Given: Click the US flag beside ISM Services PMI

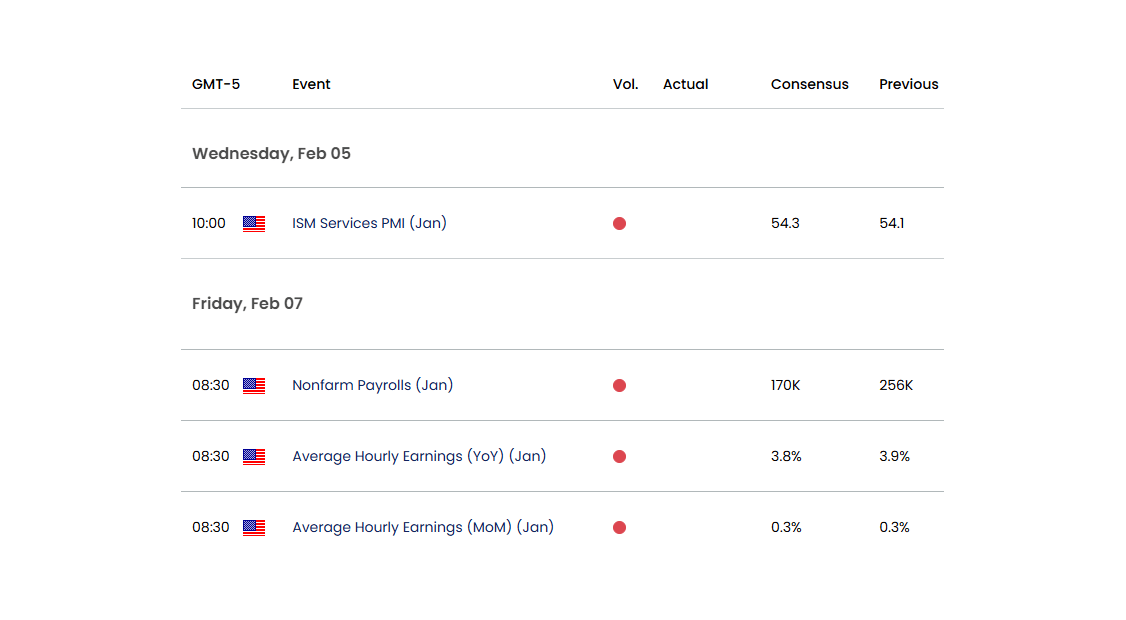Looking at the screenshot, I should [254, 223].
